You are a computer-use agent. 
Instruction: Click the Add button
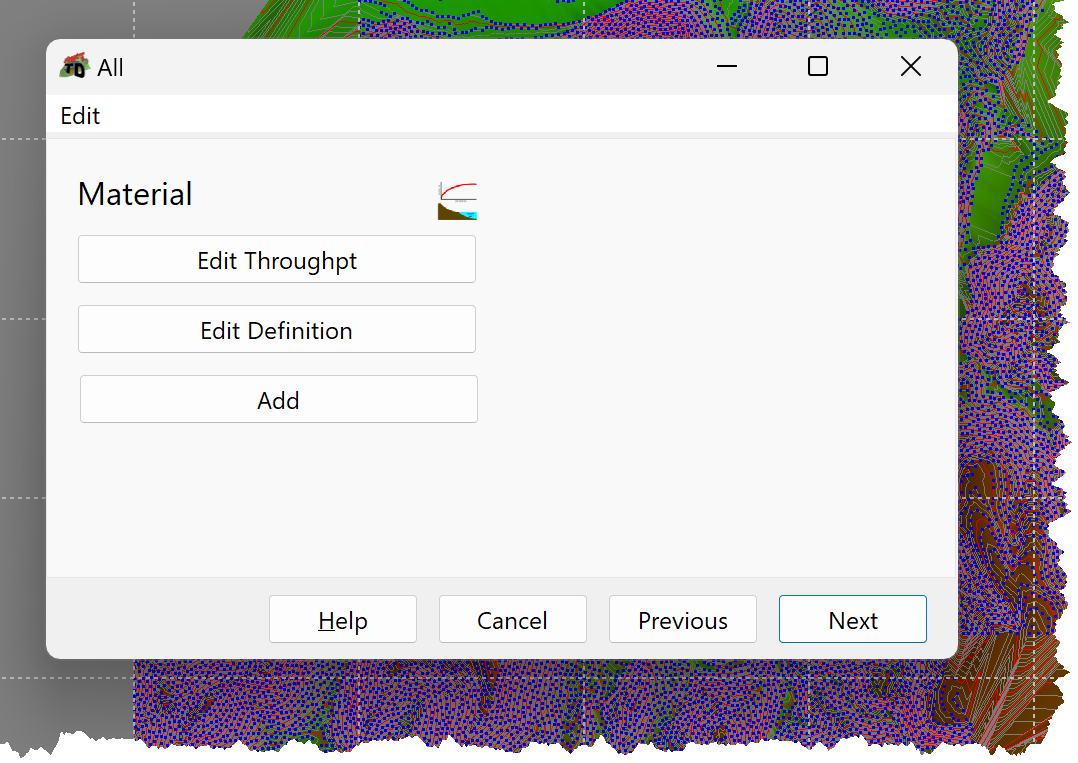tap(278, 399)
